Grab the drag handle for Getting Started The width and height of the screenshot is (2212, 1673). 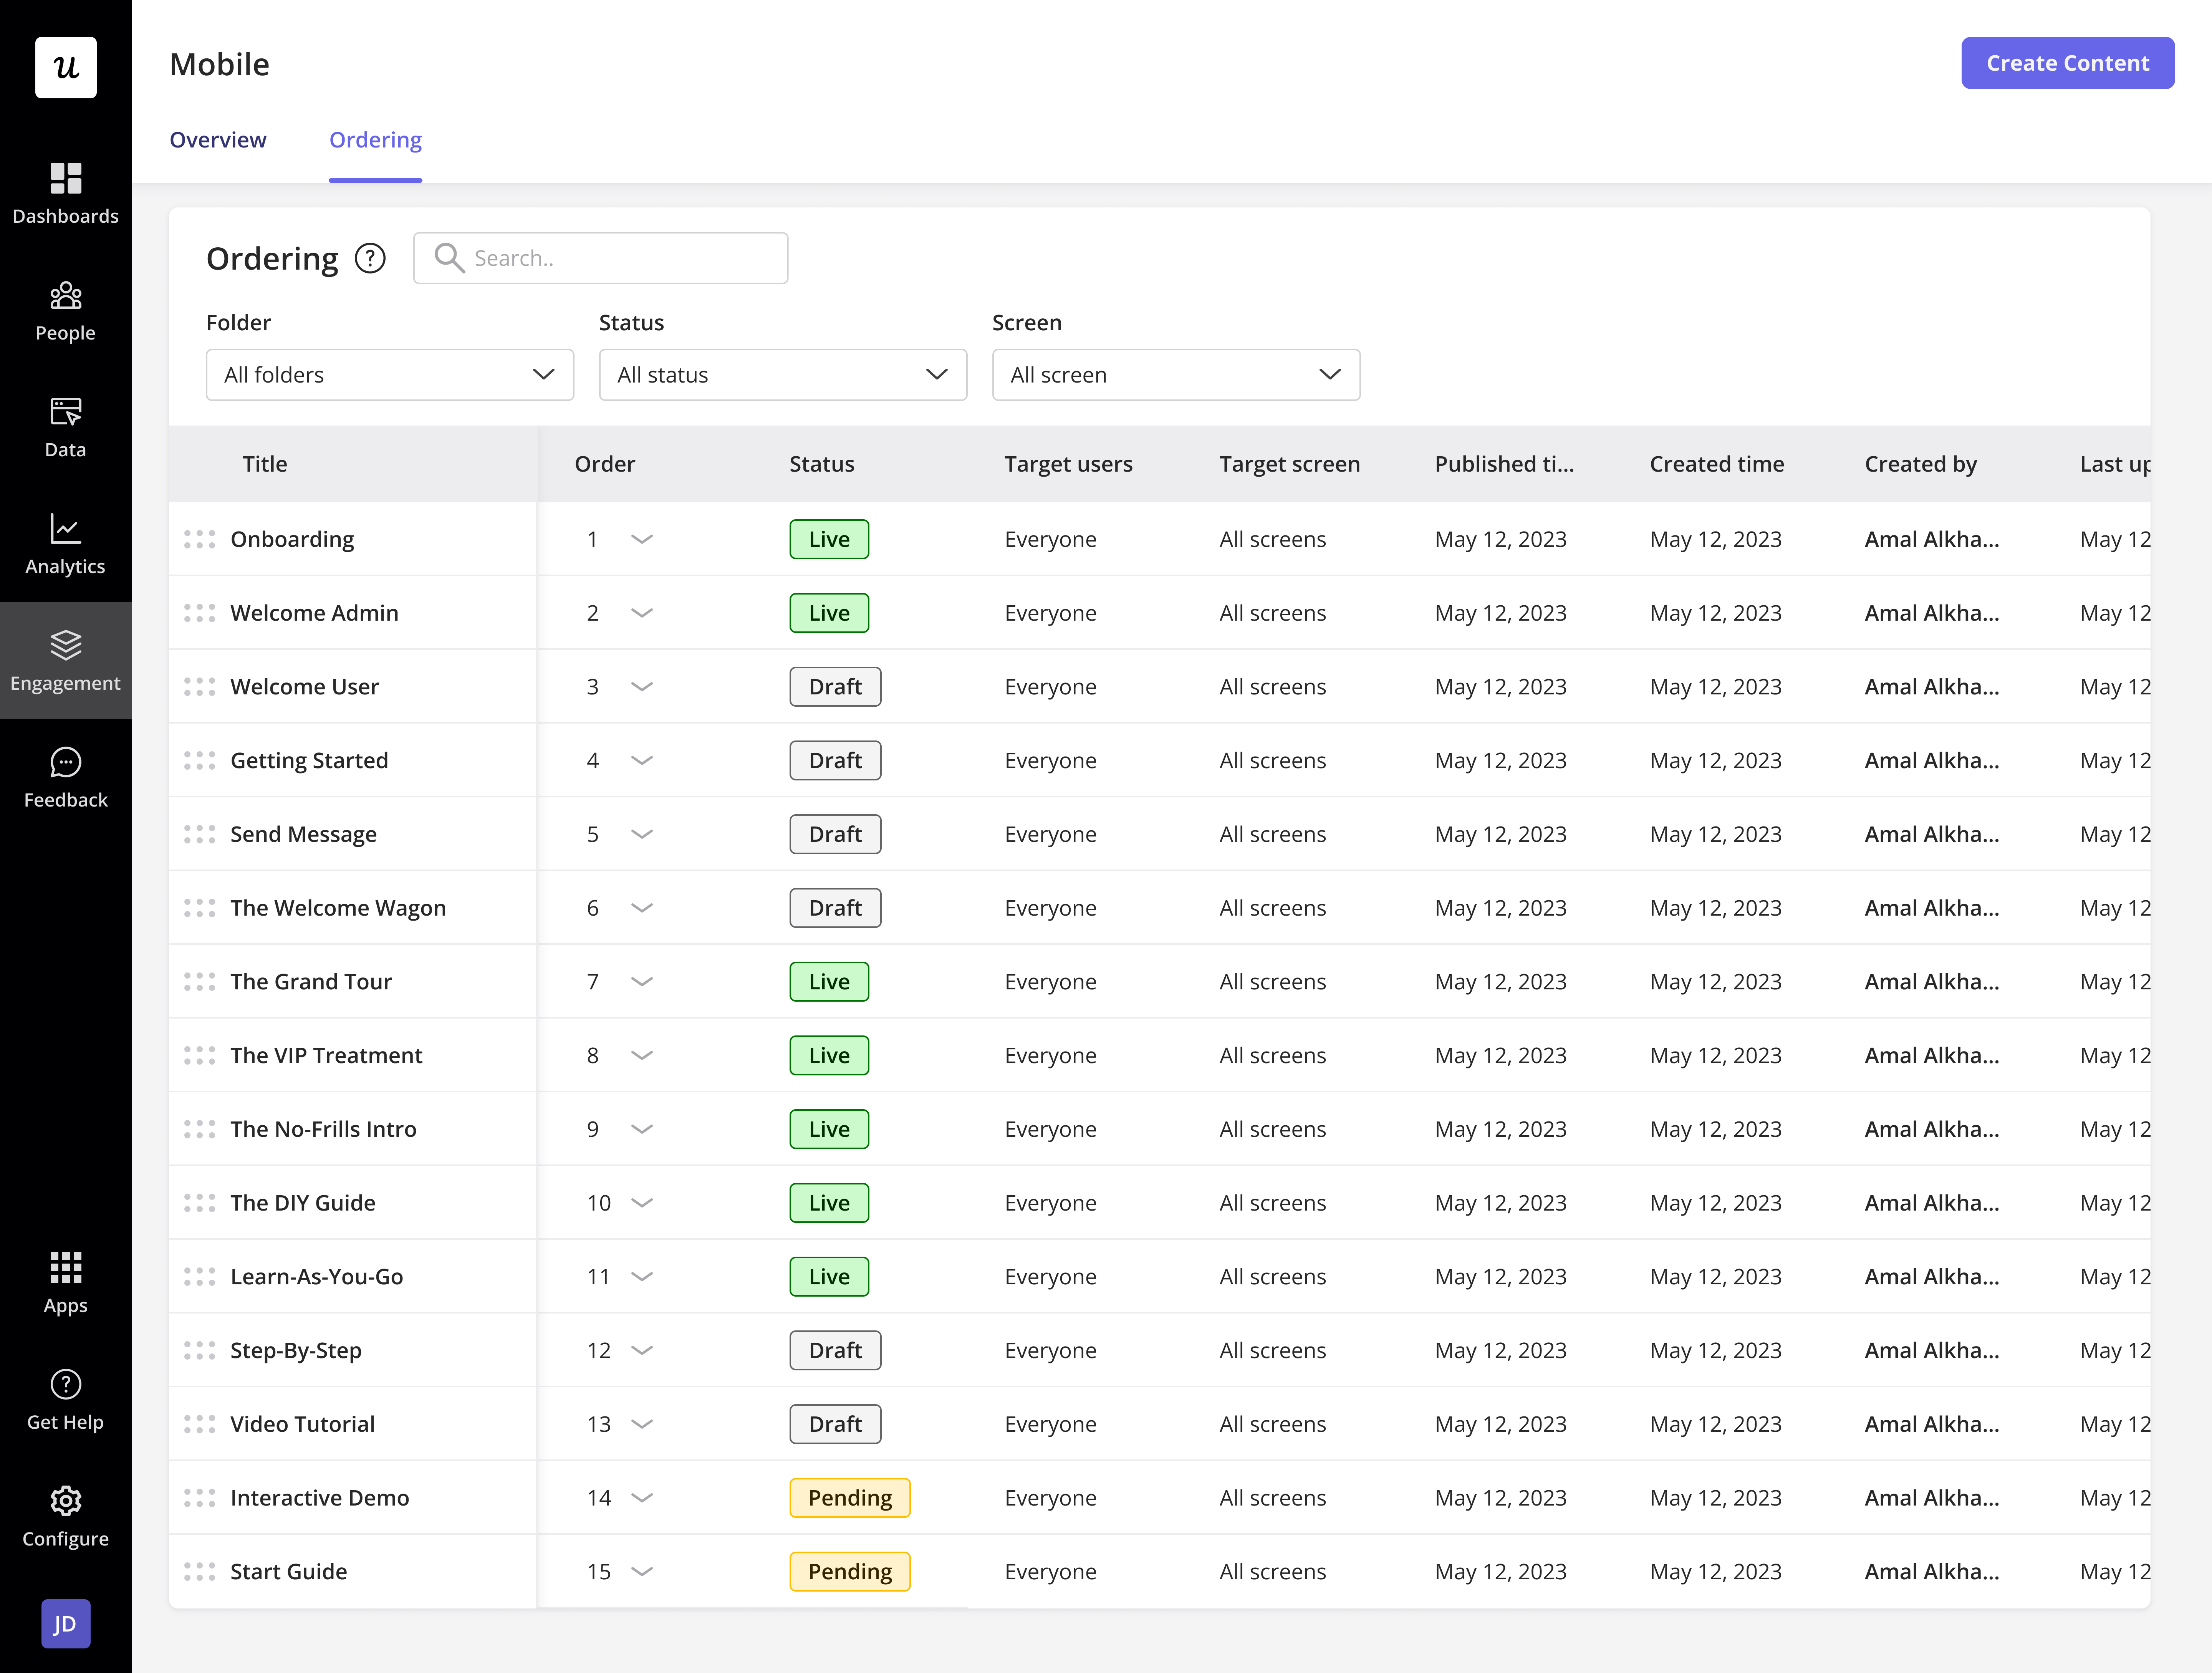[x=200, y=761]
